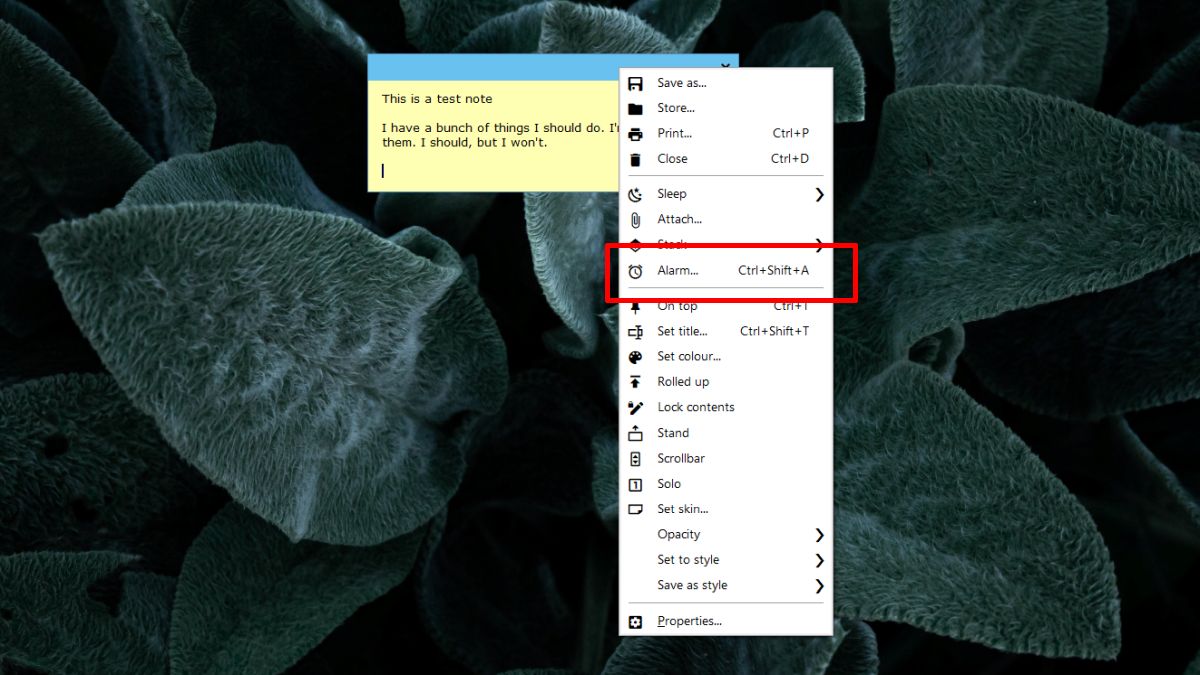1200x675 pixels.
Task: Click the Set title icon
Action: pyautogui.click(x=635, y=332)
